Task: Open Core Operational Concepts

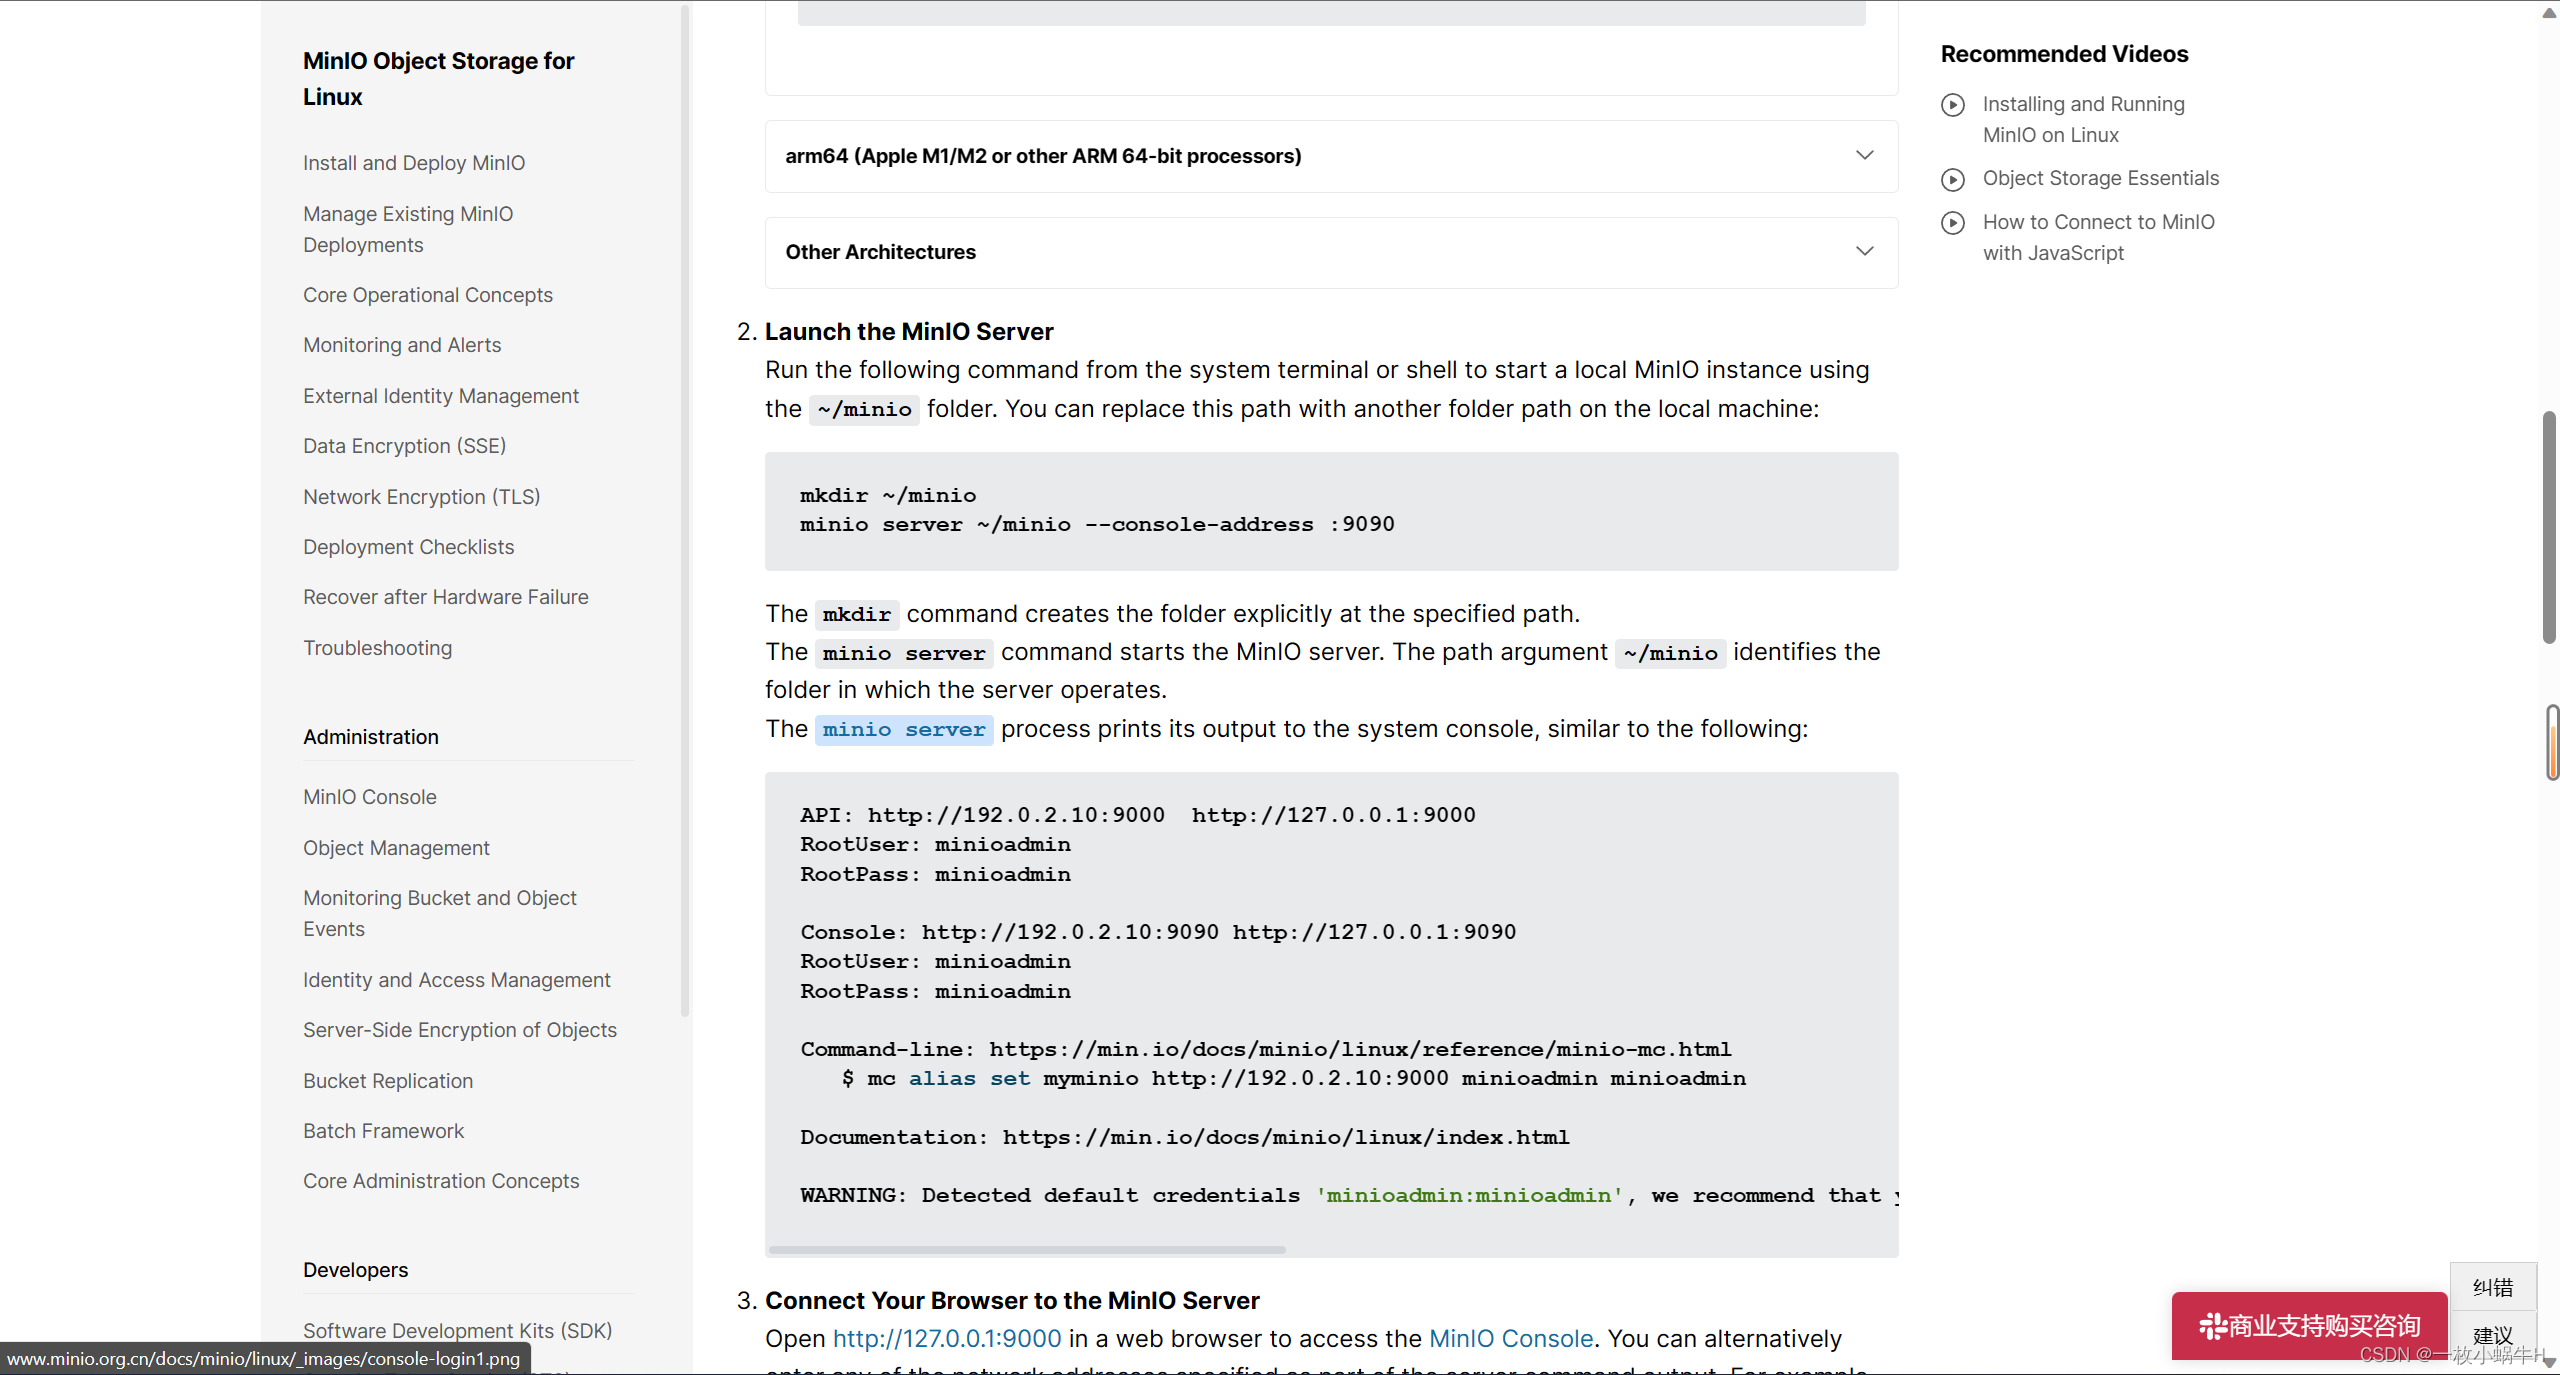Action: (428, 295)
